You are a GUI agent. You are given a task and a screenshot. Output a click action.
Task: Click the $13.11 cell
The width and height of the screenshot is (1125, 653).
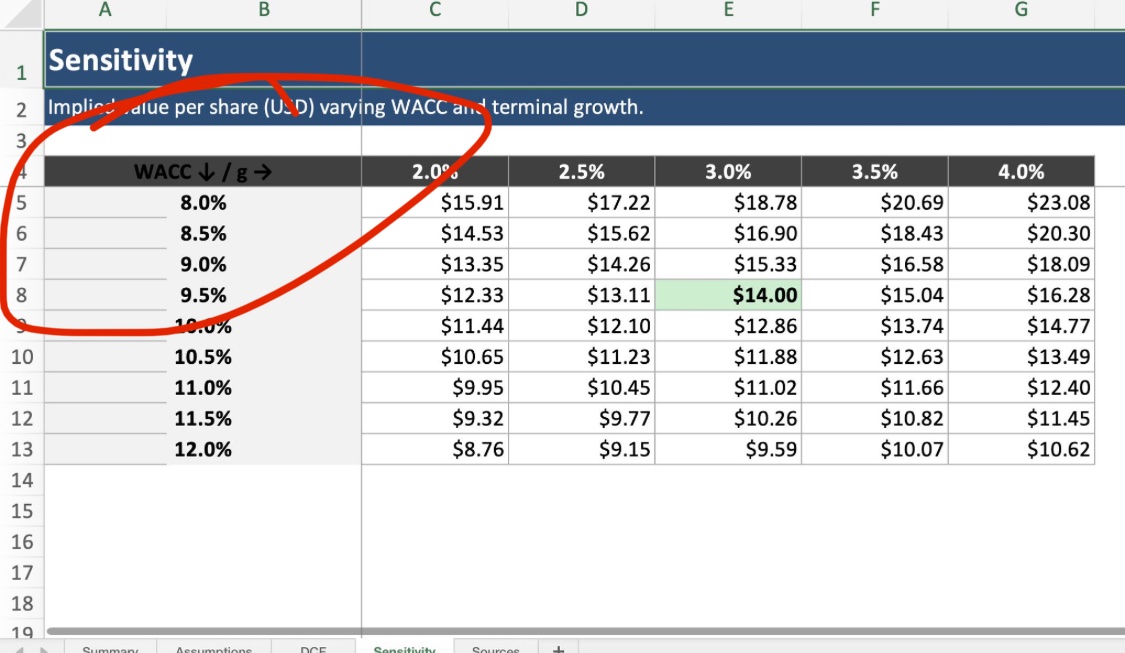[x=581, y=295]
